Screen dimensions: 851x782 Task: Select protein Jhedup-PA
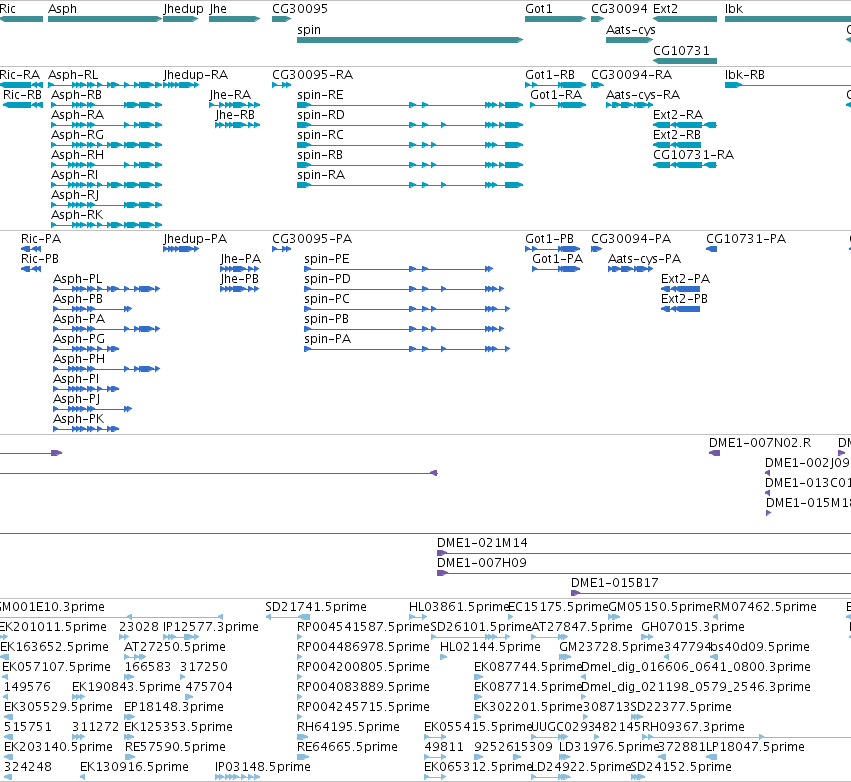pos(181,249)
